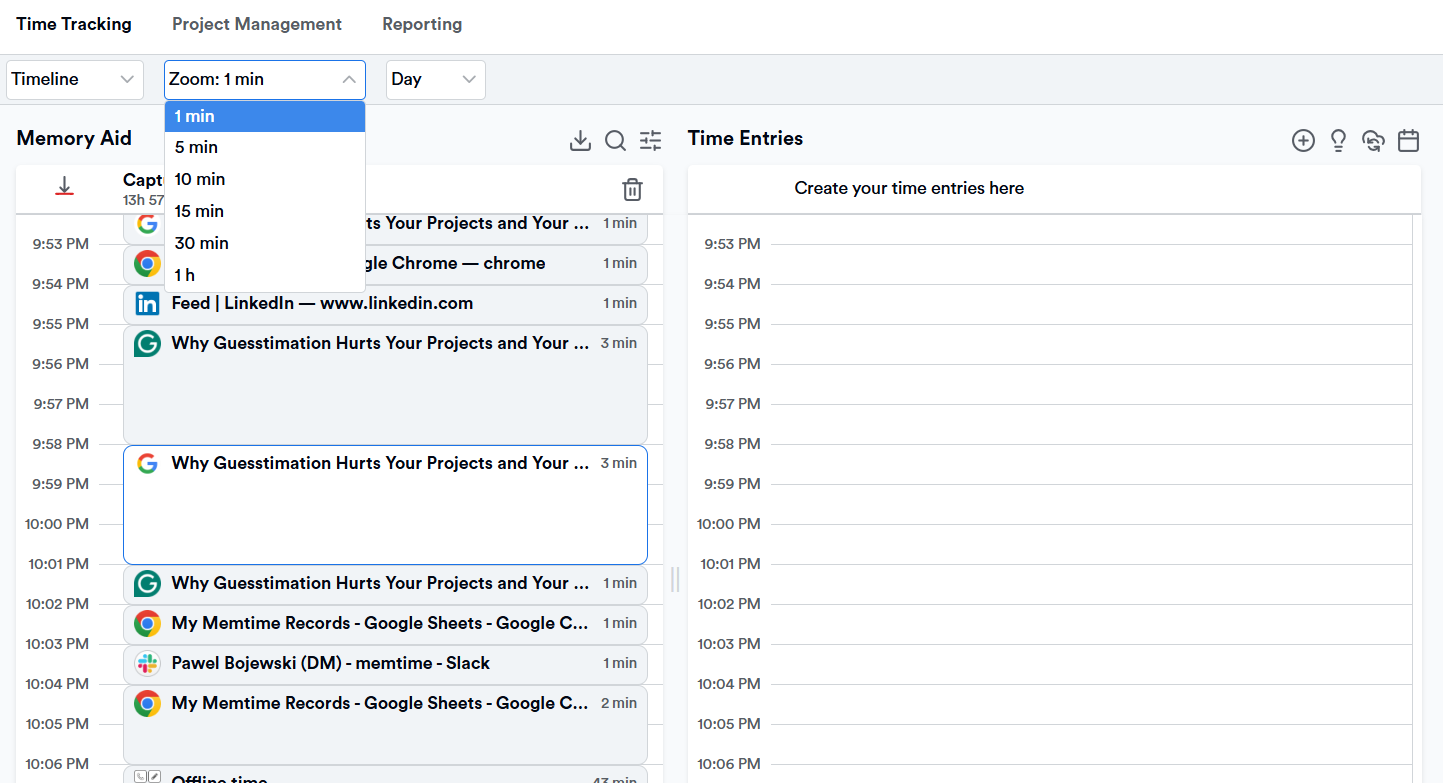Open the Timeline view dropdown

click(74, 79)
